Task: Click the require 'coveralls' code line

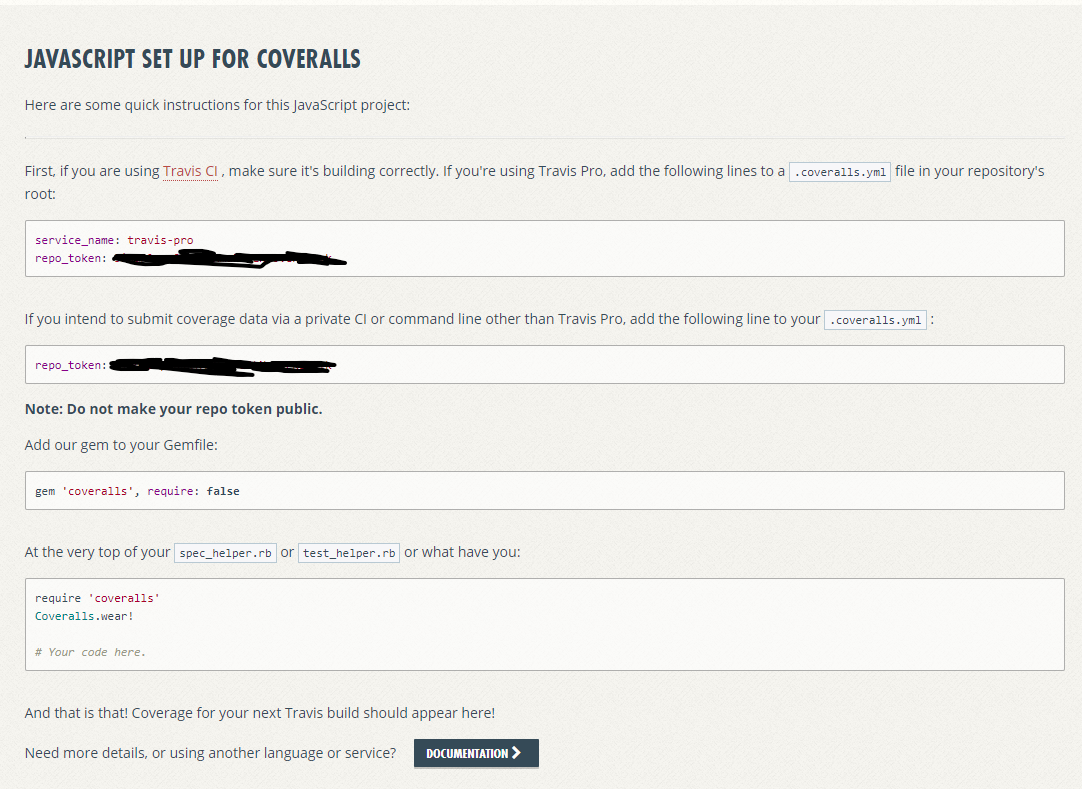Action: 97,598
